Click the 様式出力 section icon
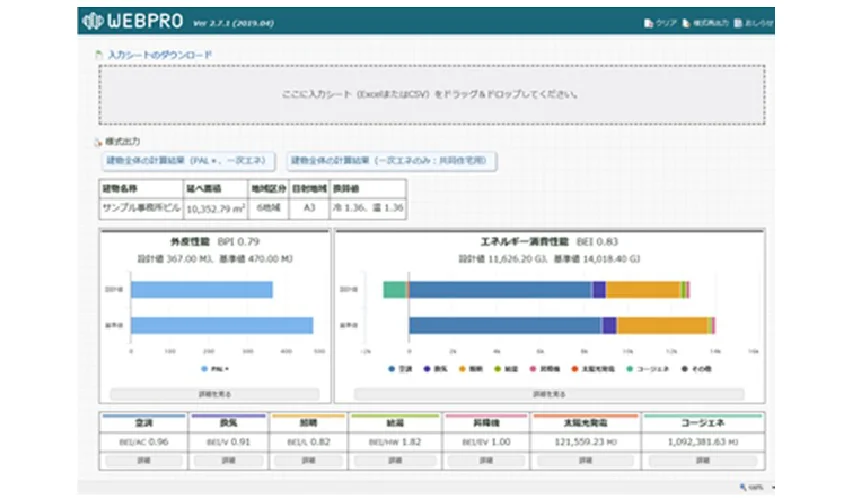The width and height of the screenshot is (850, 500). coord(97,141)
